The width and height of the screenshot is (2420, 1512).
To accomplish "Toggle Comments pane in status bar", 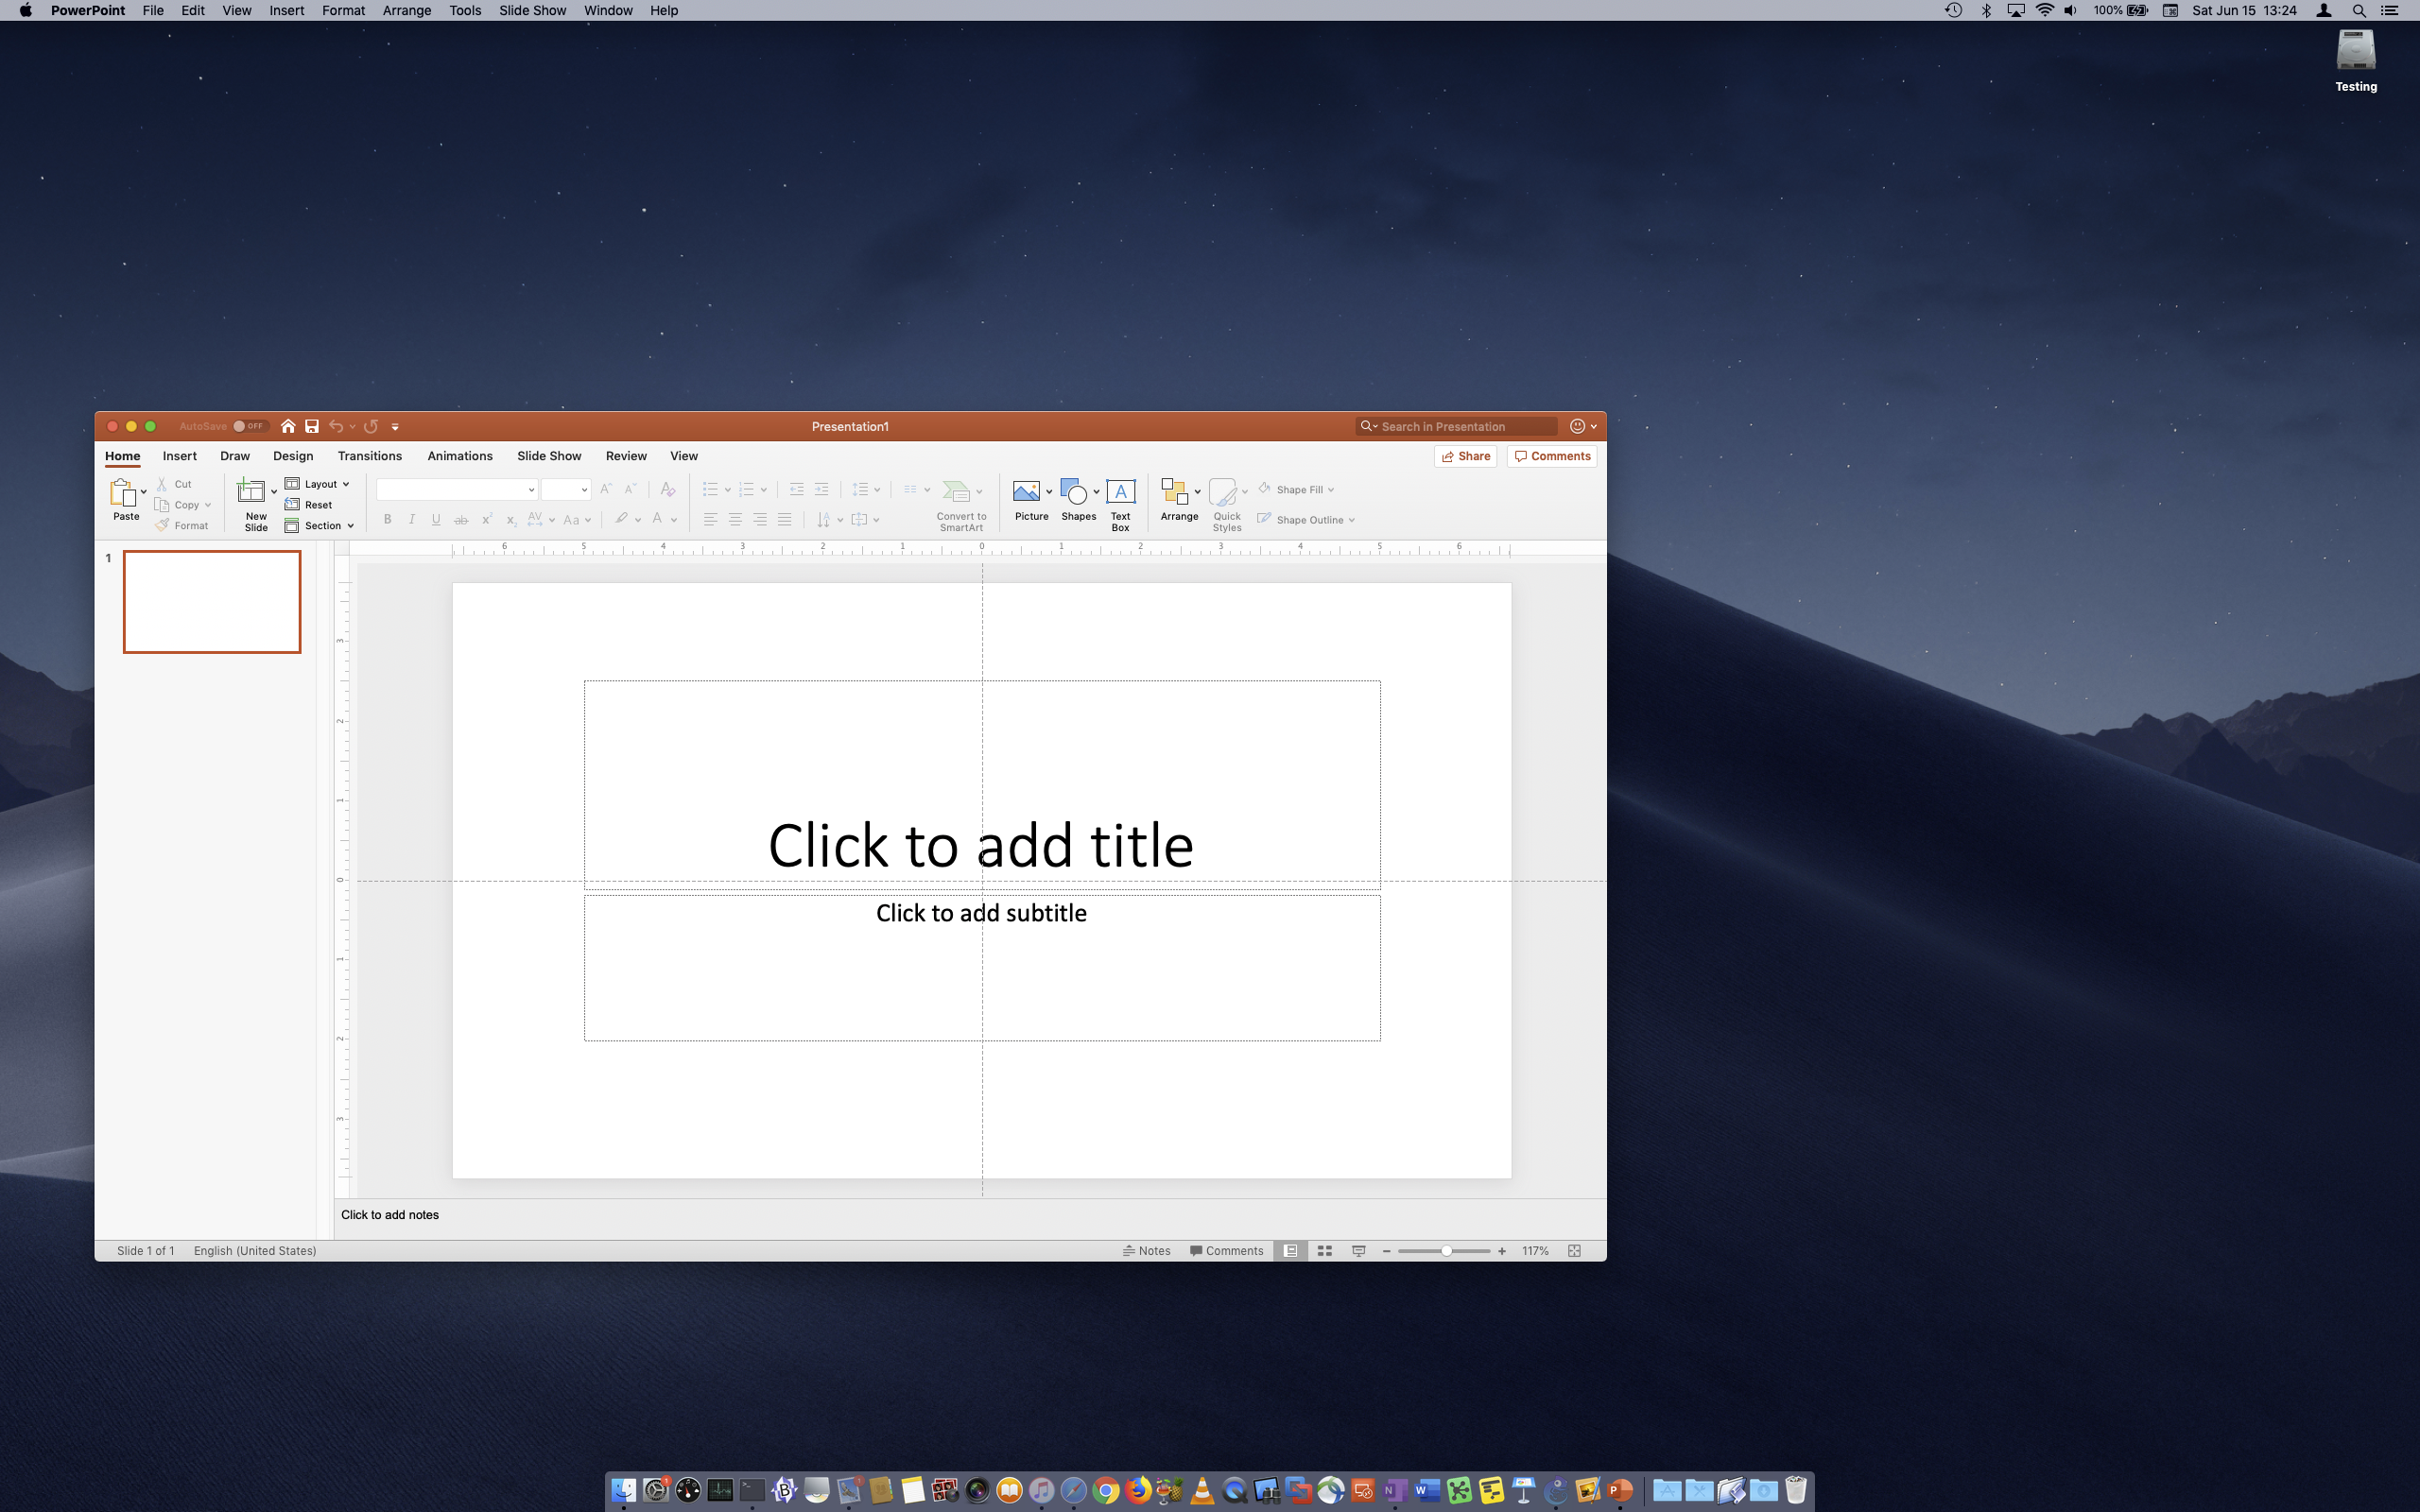I will [1226, 1251].
